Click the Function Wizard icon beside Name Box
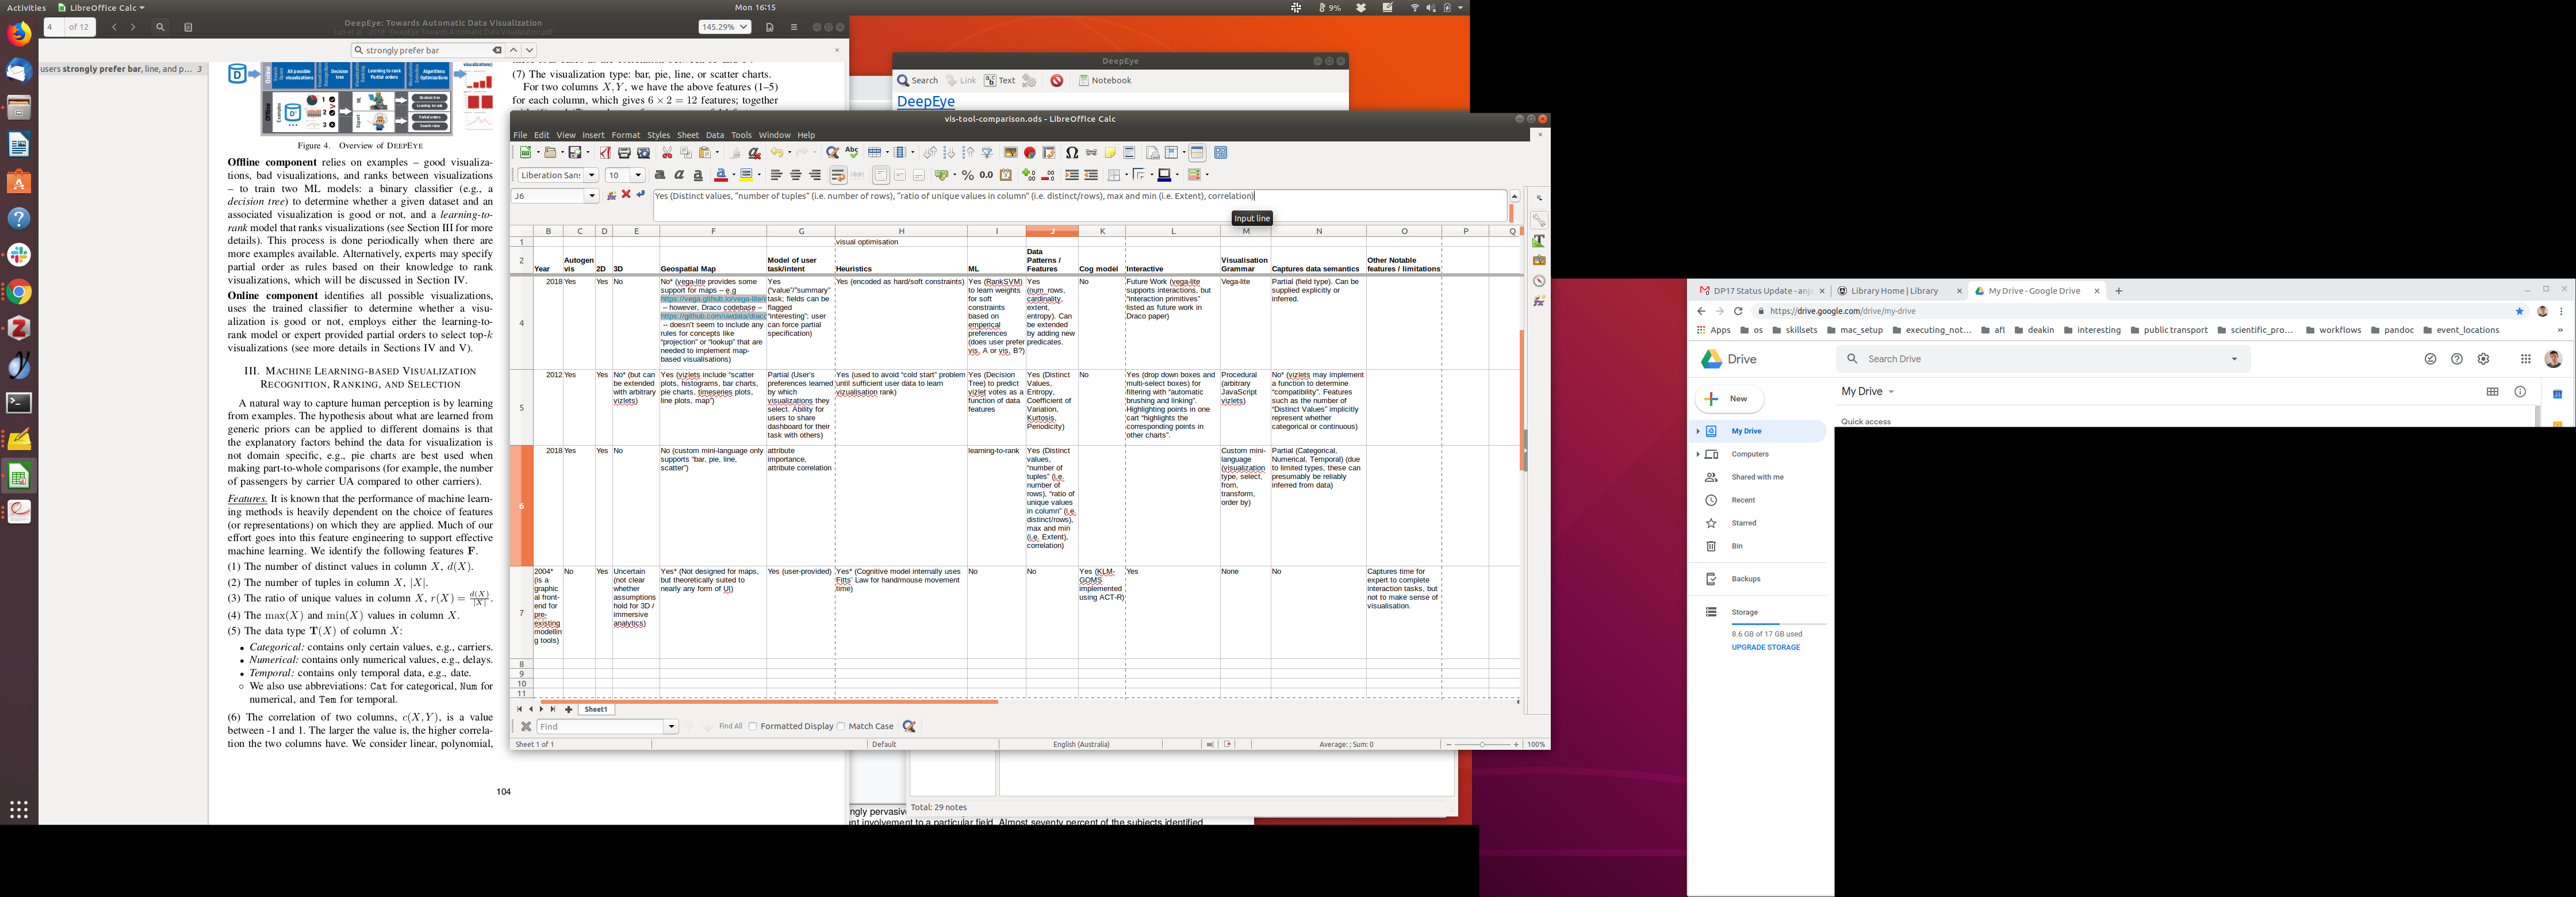The image size is (2576, 897). [x=611, y=195]
